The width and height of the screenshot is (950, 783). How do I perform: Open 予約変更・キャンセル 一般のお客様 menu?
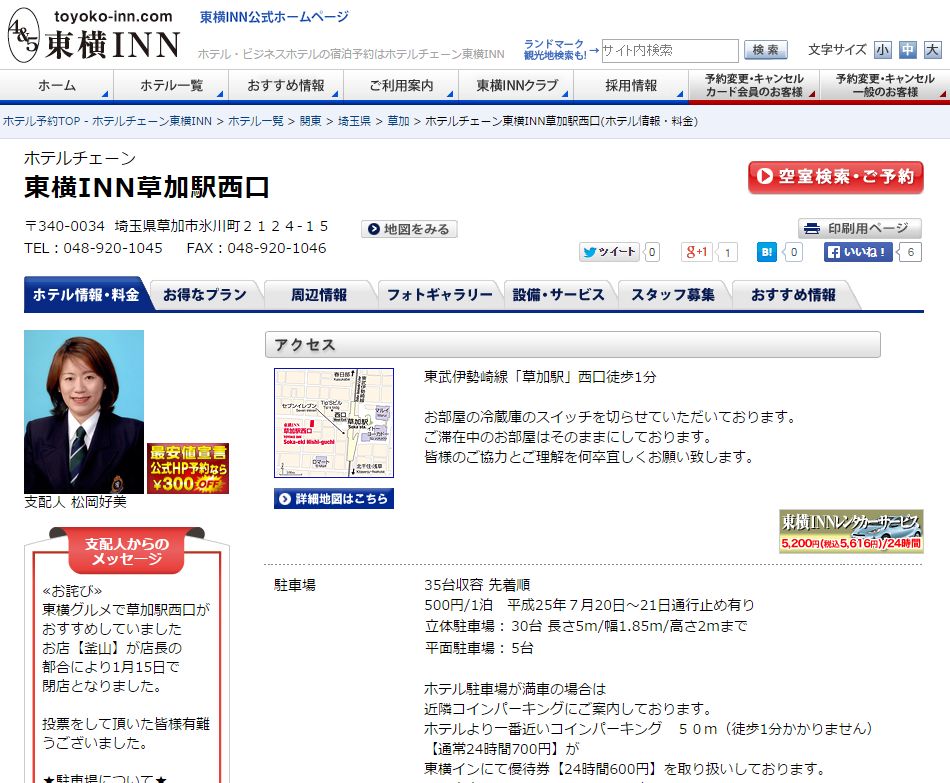[885, 85]
